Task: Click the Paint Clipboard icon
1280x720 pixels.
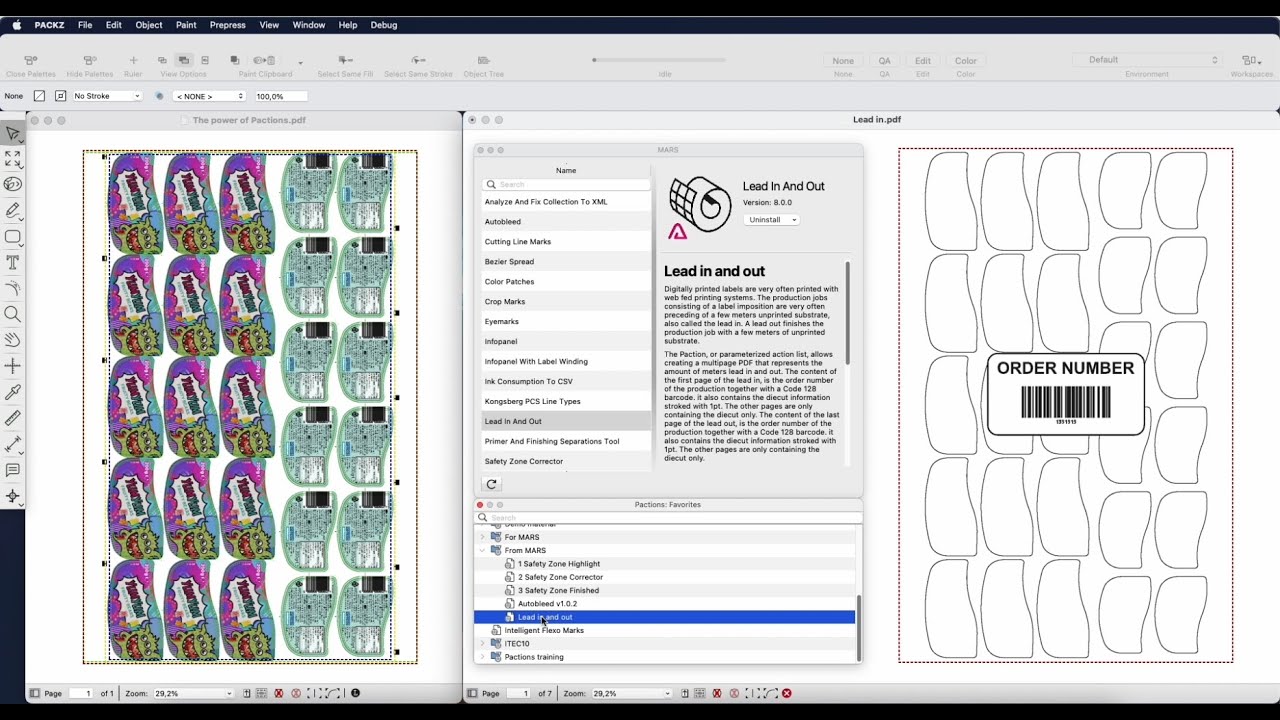Action: (x=265, y=61)
